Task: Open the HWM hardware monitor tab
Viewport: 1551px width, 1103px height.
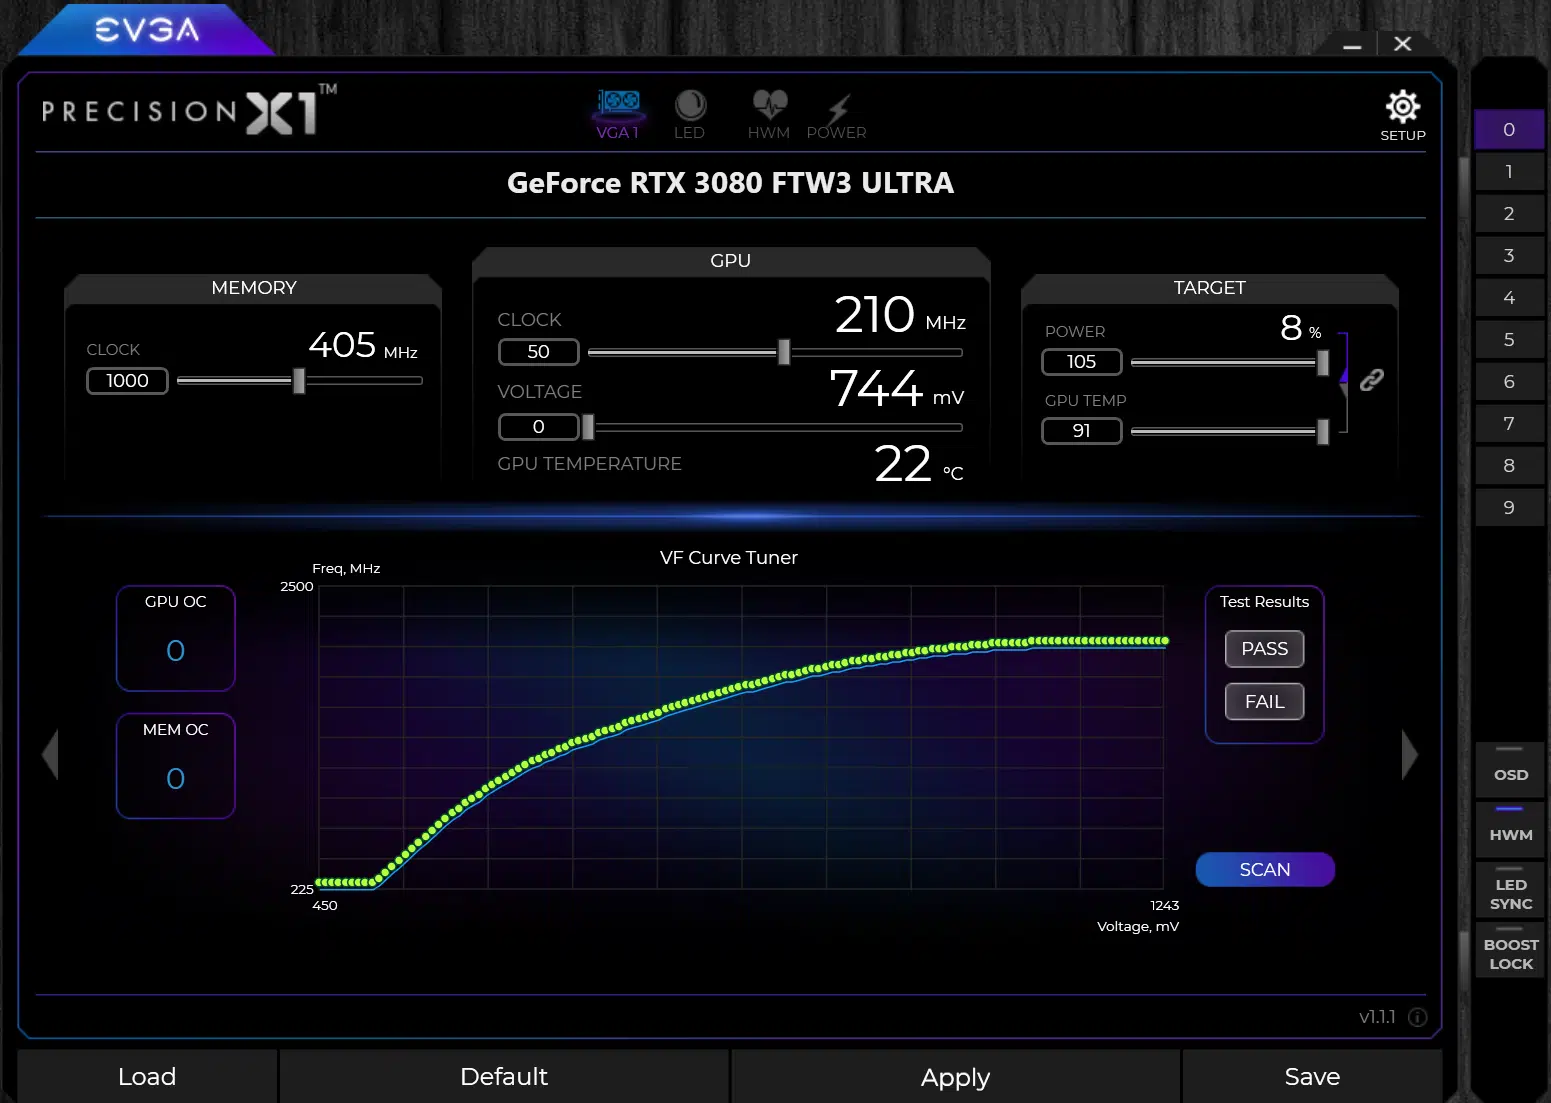Action: click(769, 114)
